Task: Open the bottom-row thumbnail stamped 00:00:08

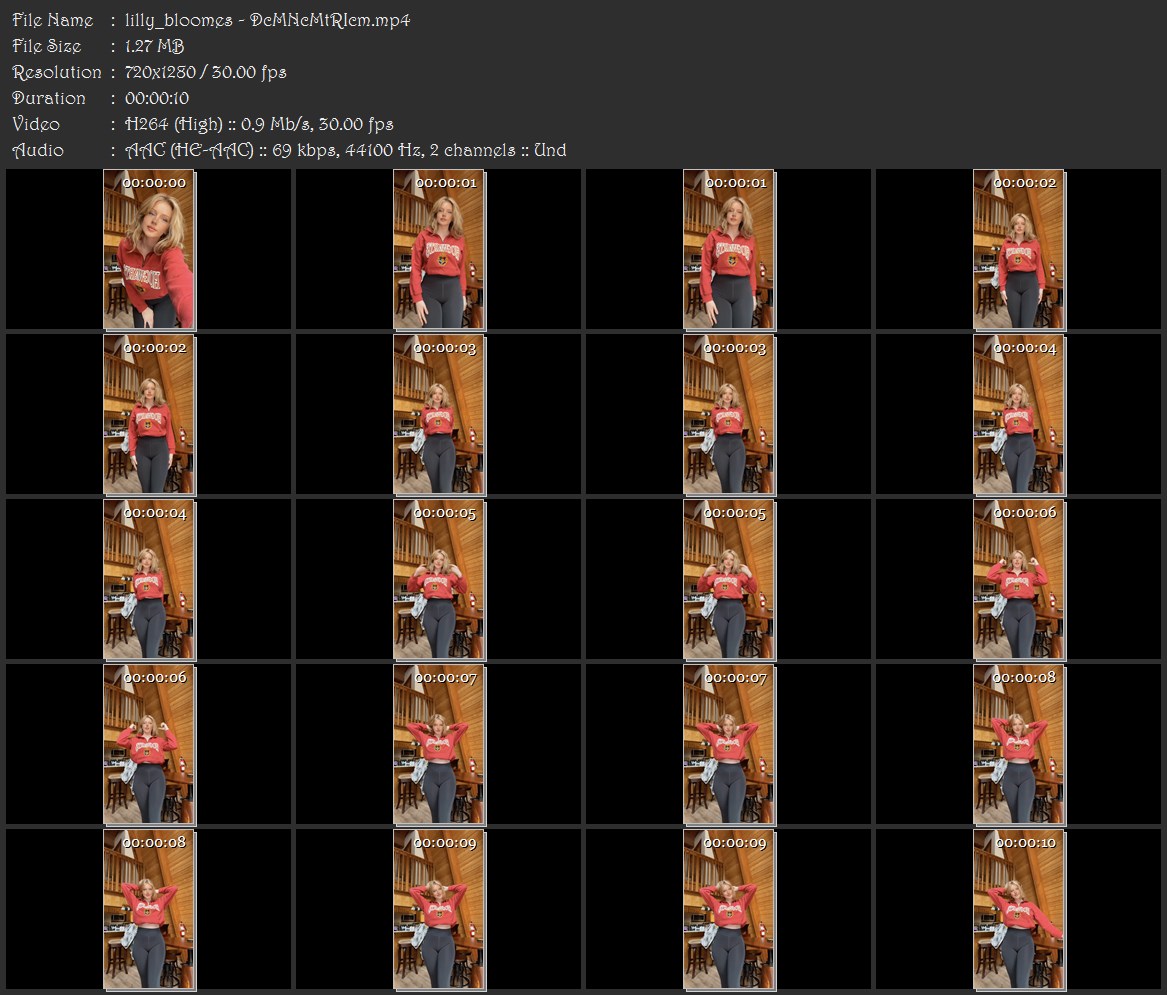Action: point(149,910)
